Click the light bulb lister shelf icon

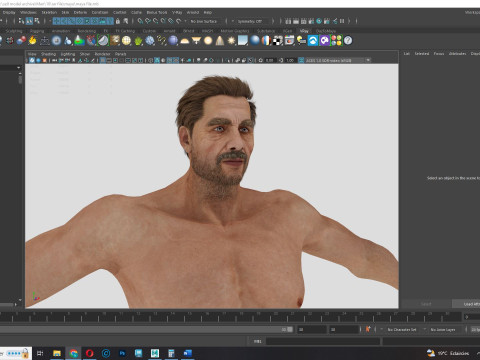pos(301,41)
